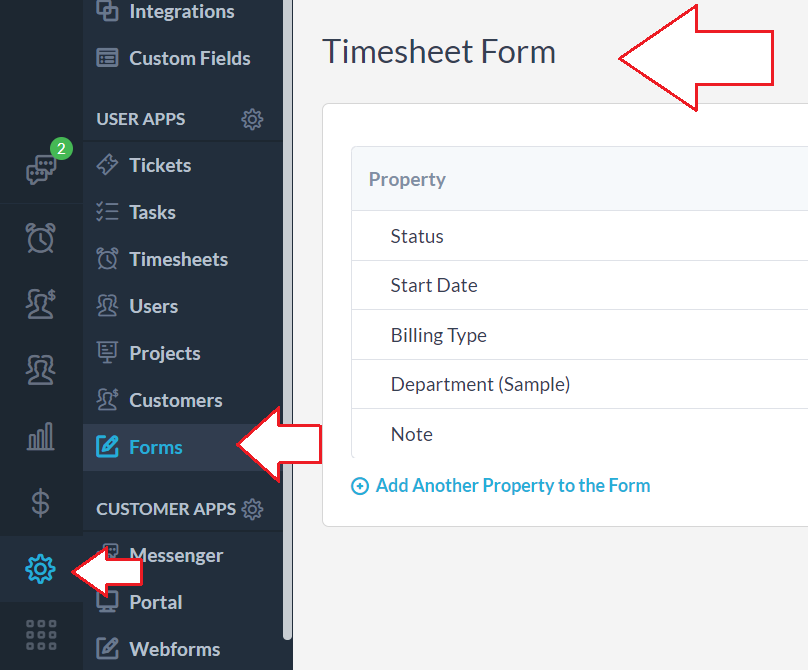Open the blue settings gear icon
Image resolution: width=808 pixels, height=670 pixels.
point(41,569)
